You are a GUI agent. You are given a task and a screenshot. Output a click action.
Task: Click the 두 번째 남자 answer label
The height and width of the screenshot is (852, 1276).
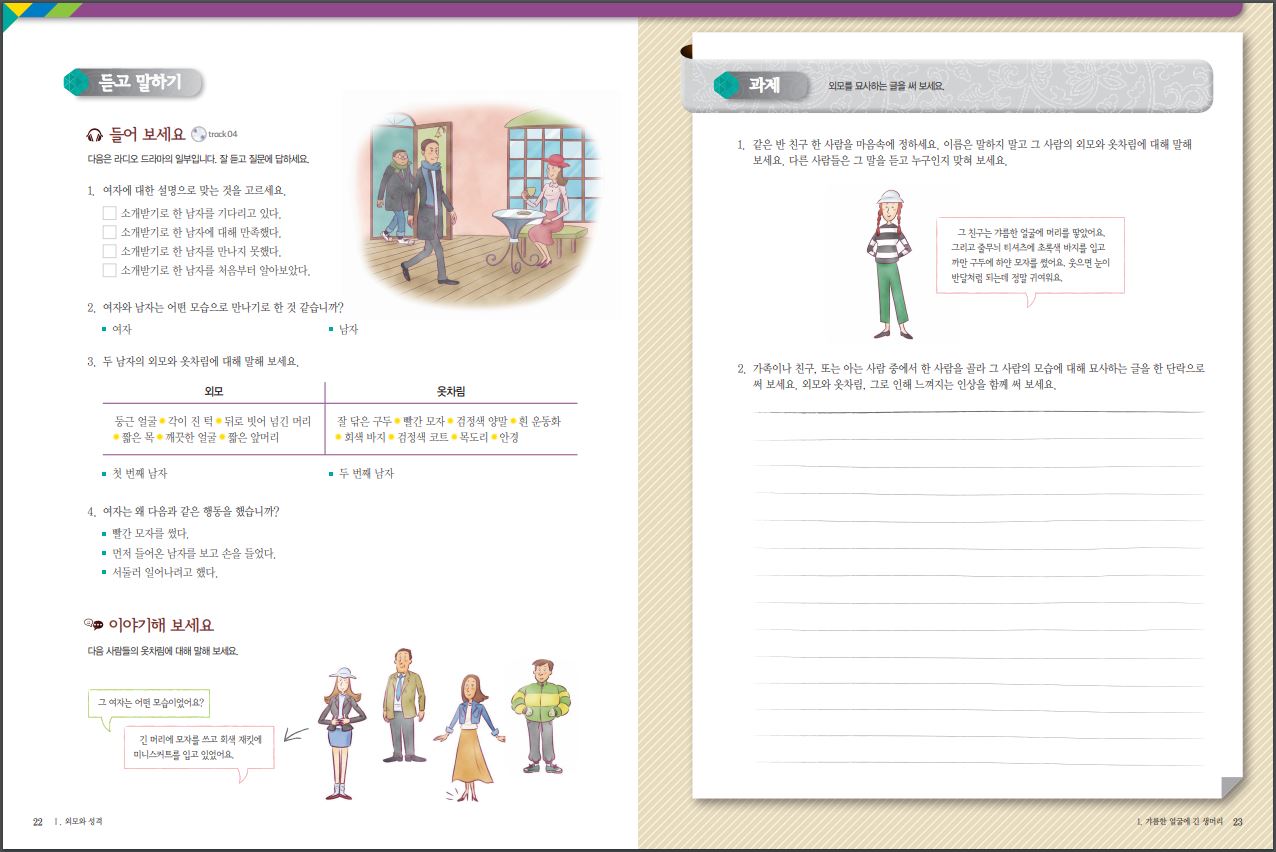coord(367,473)
